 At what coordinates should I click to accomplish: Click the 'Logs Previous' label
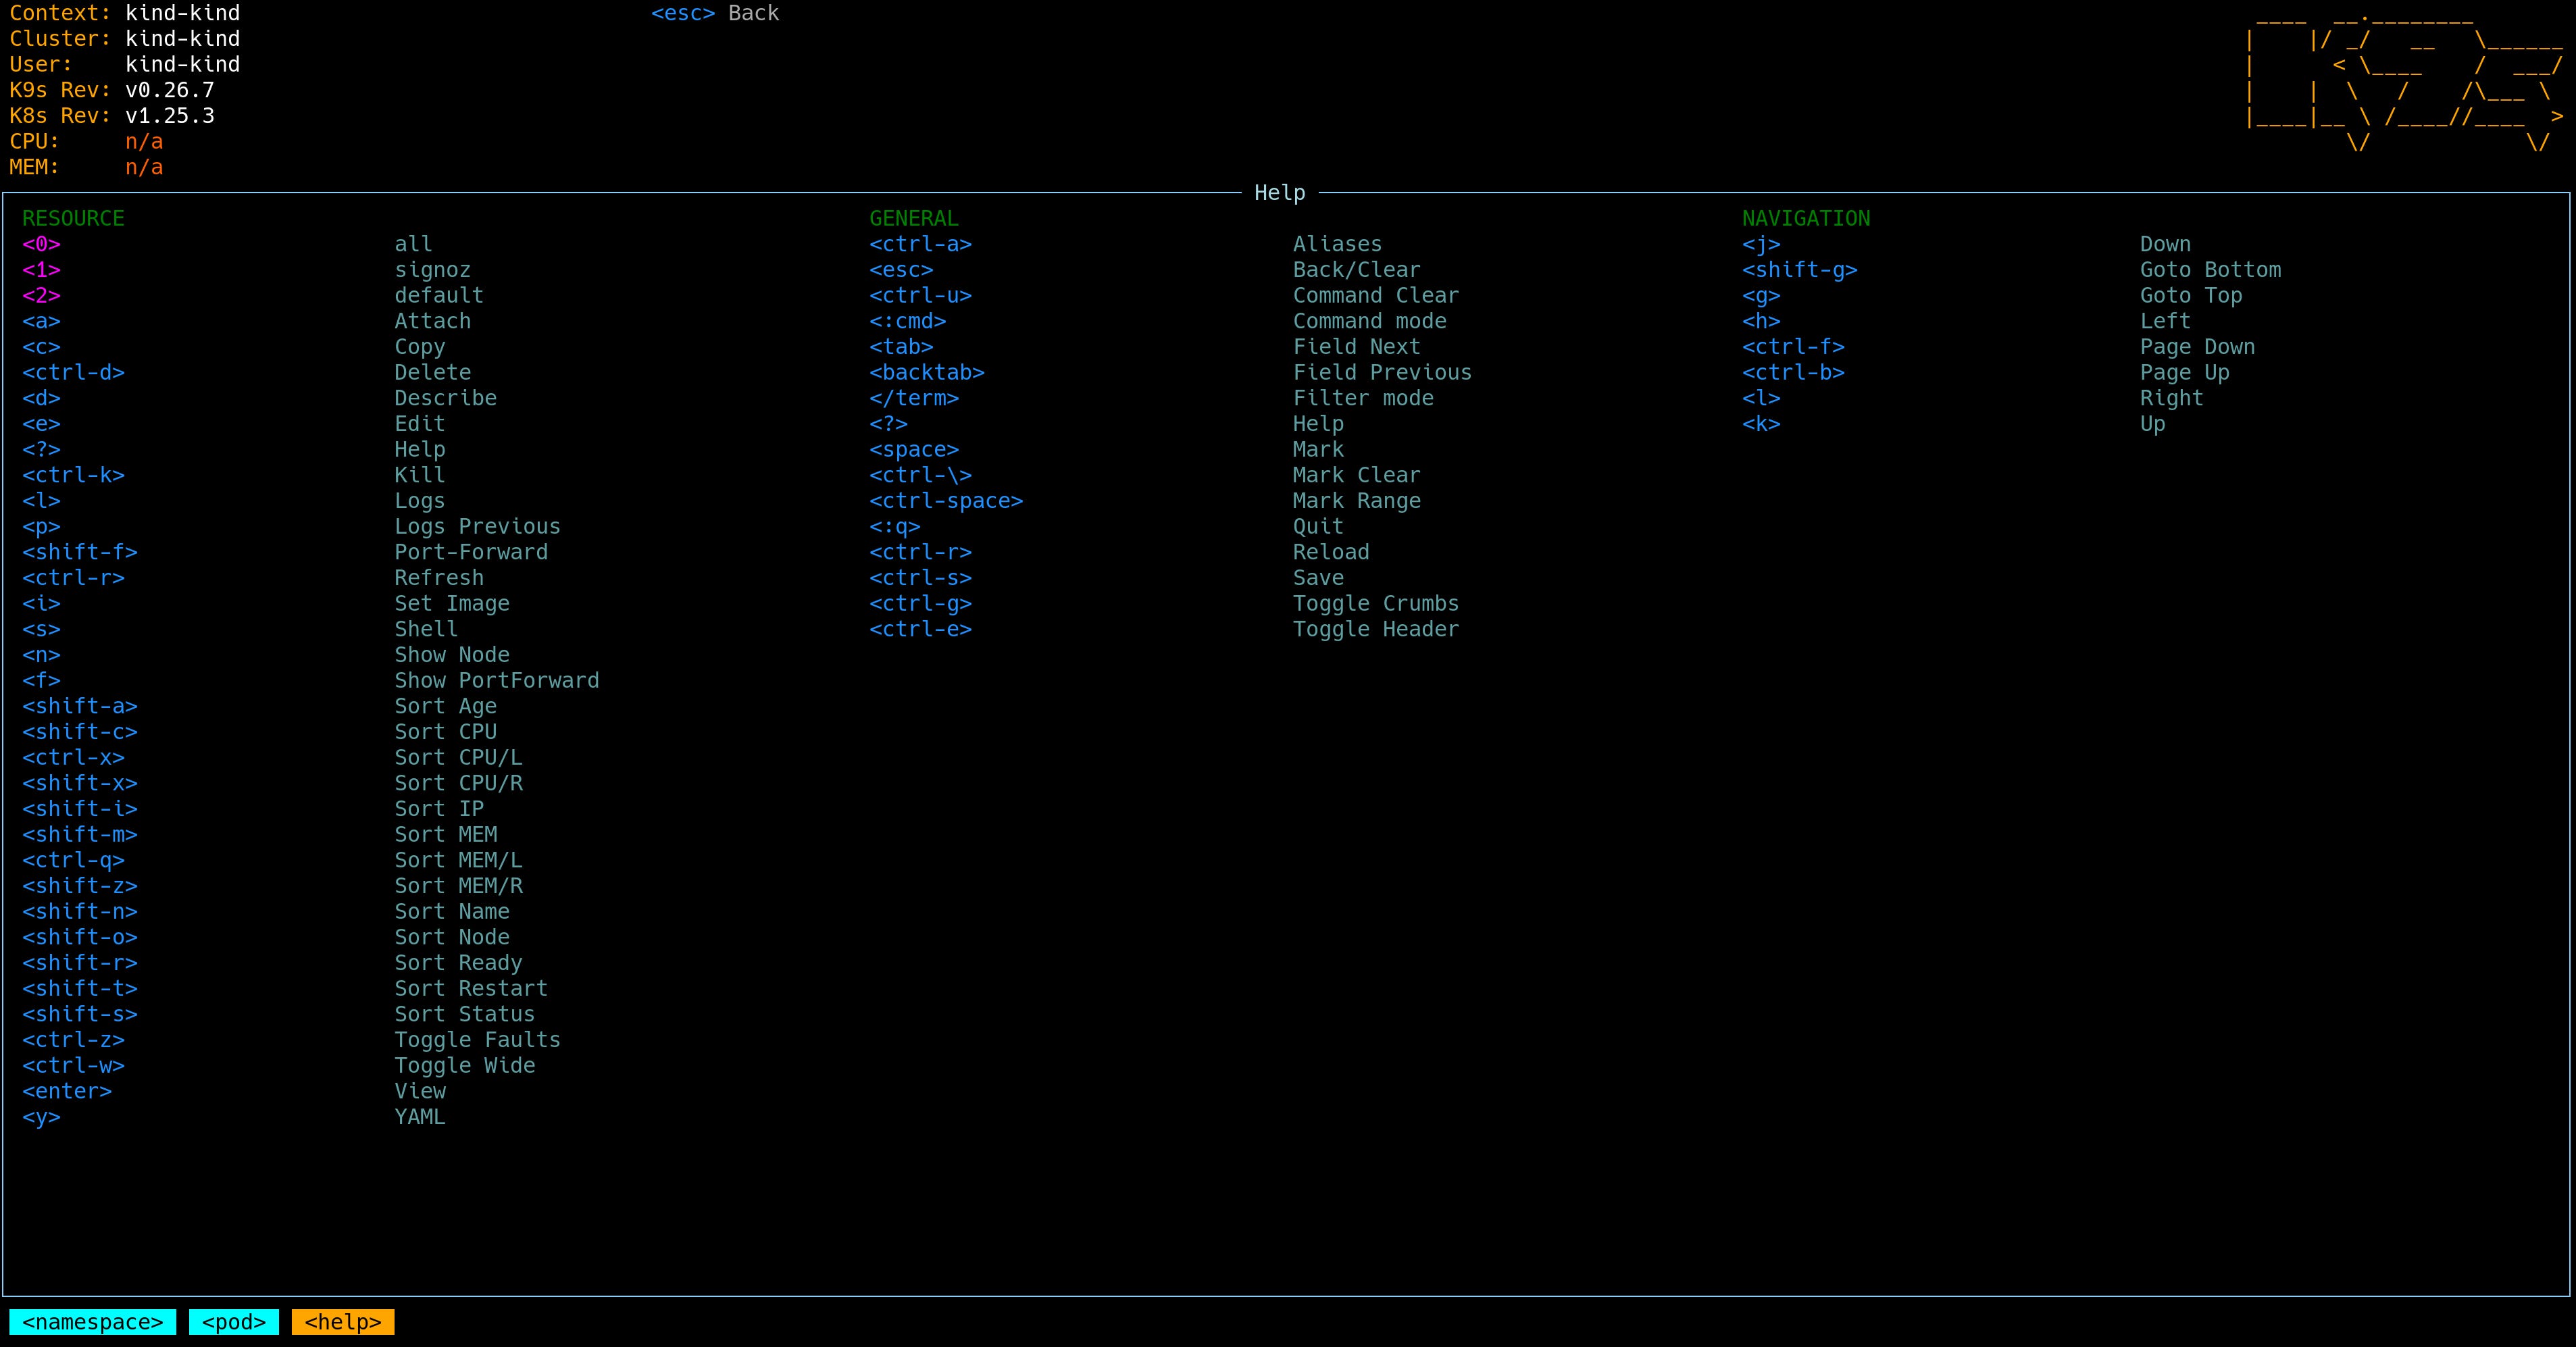(477, 526)
